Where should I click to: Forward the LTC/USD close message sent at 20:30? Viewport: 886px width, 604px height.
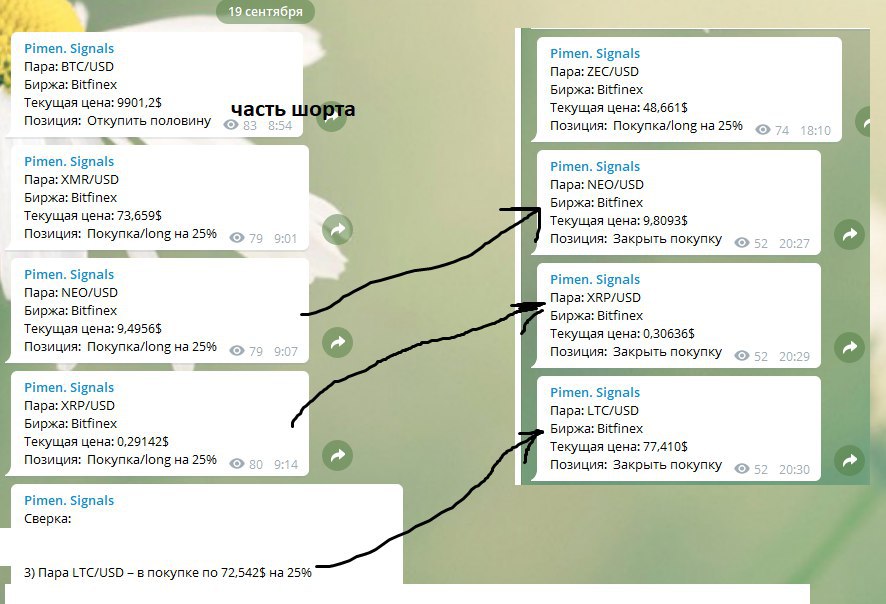click(x=849, y=460)
